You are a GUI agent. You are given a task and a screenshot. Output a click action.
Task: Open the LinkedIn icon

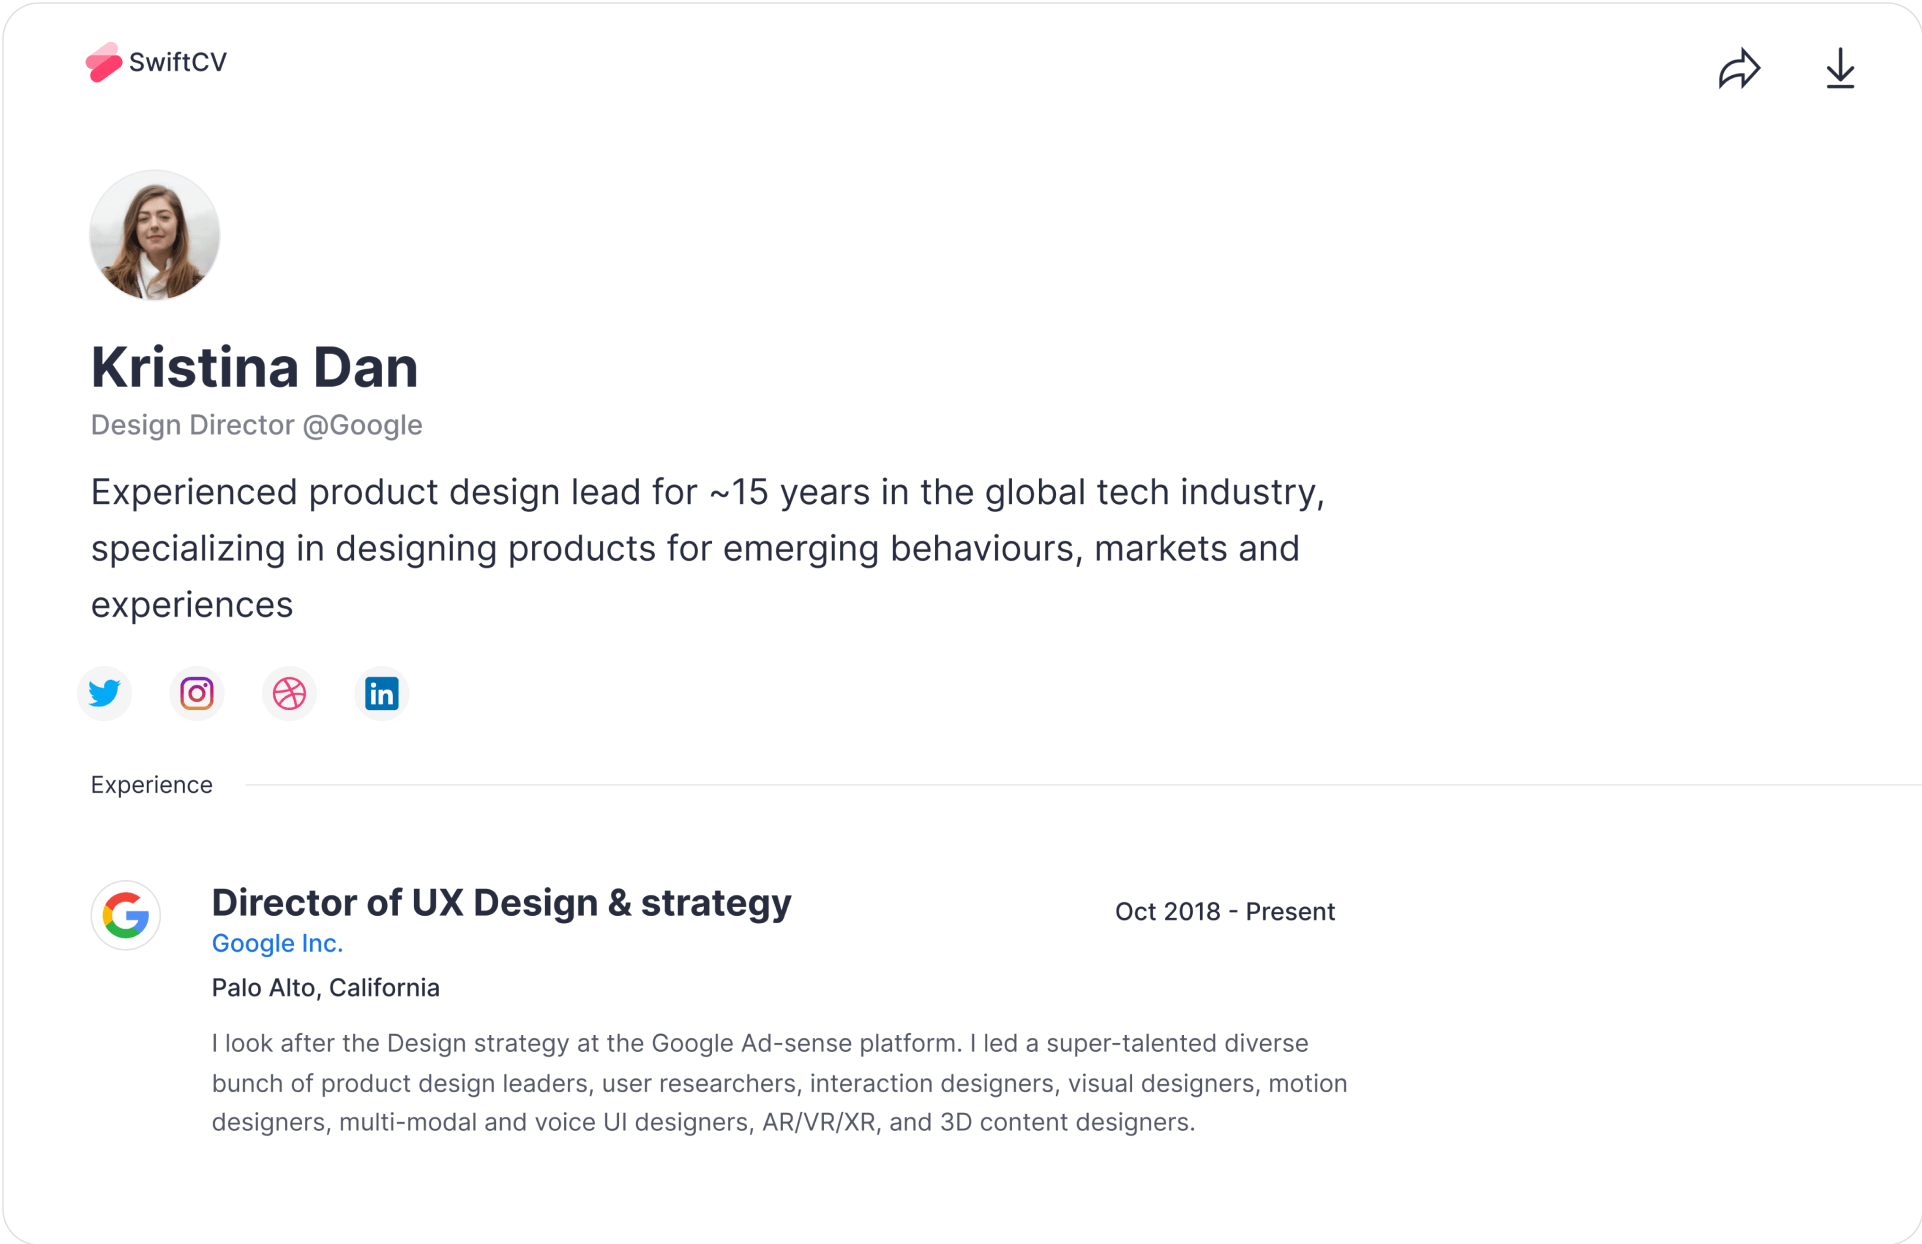click(382, 693)
